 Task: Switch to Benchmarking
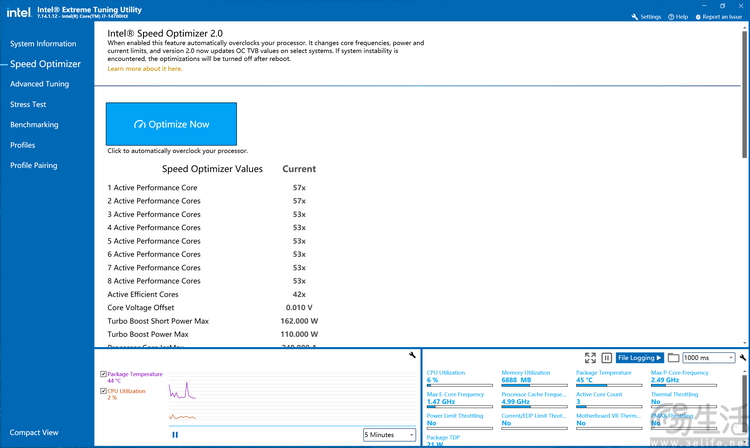34,124
